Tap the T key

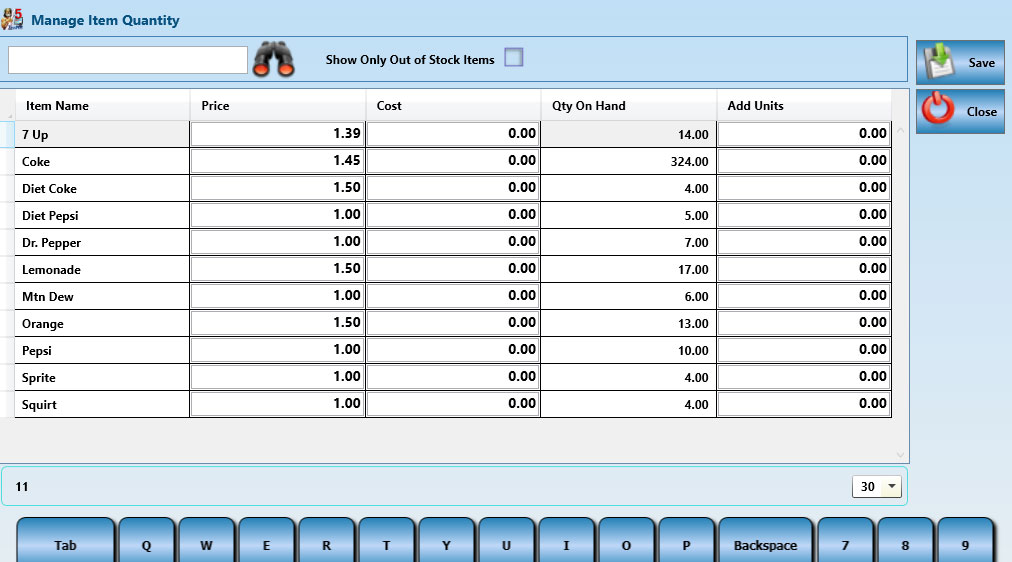tap(387, 541)
